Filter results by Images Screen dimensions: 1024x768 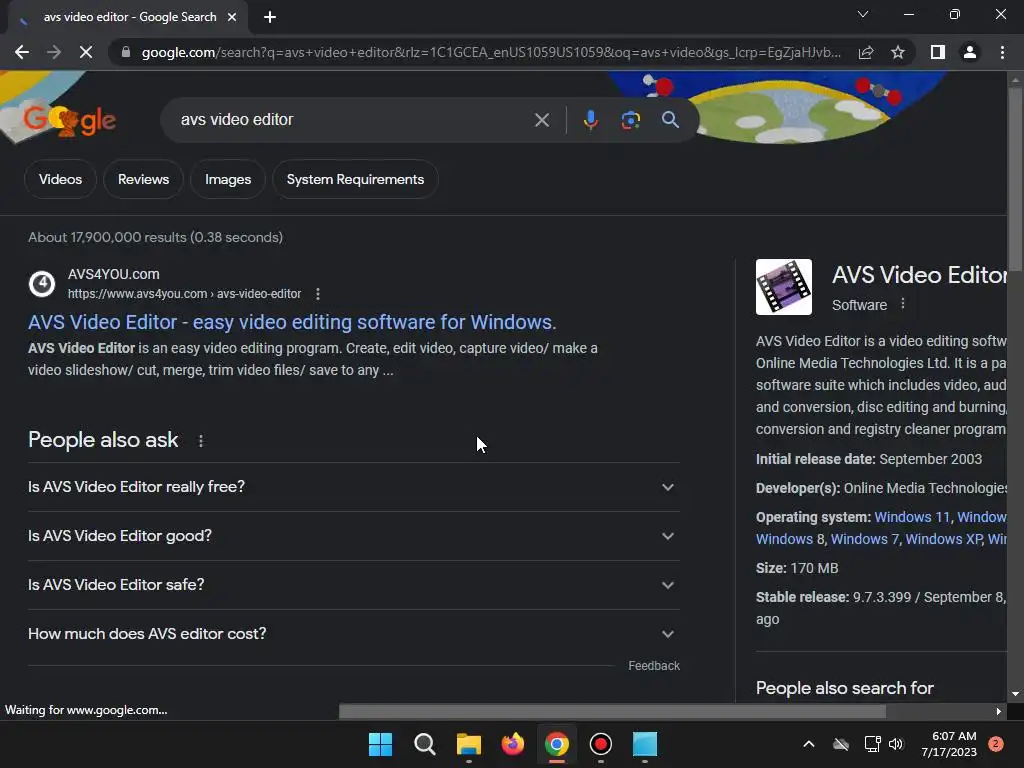pyautogui.click(x=228, y=180)
